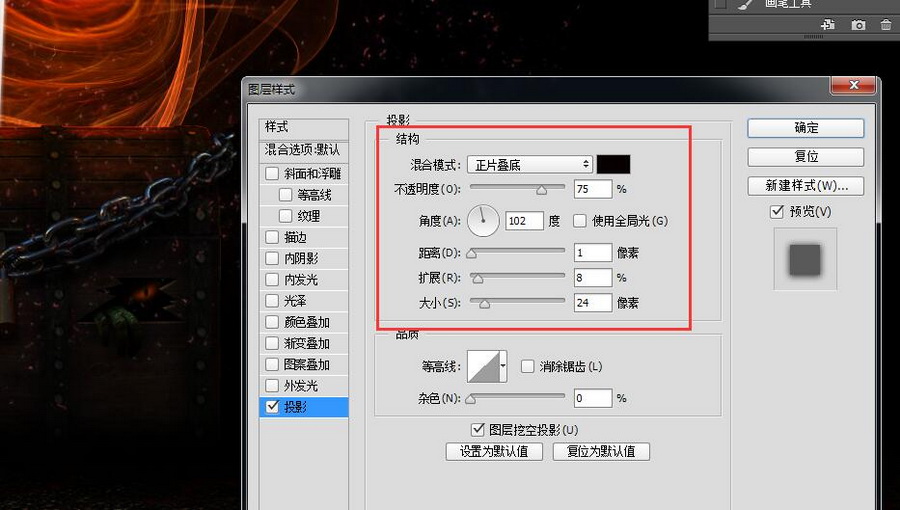Click the 大小 value field showing 24
The height and width of the screenshot is (510, 900).
tap(593, 303)
